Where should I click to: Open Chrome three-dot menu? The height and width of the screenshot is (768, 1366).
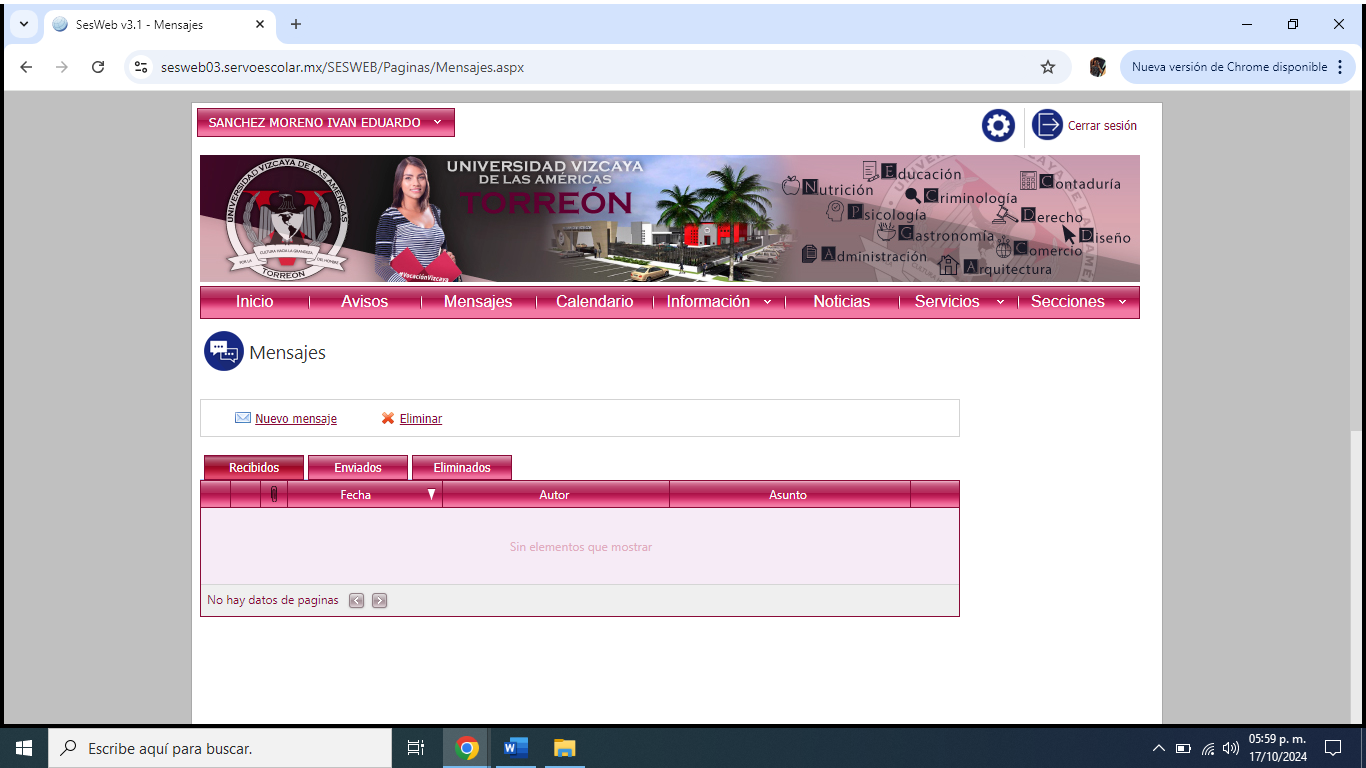click(x=1340, y=67)
